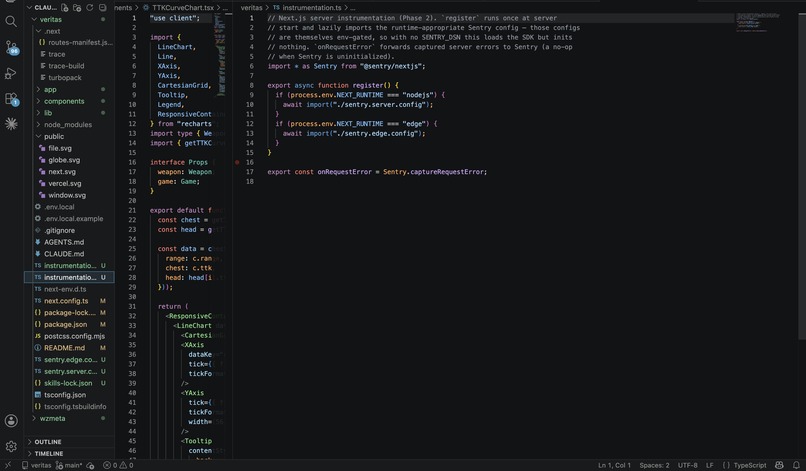Open the Search view in activity bar

point(11,22)
